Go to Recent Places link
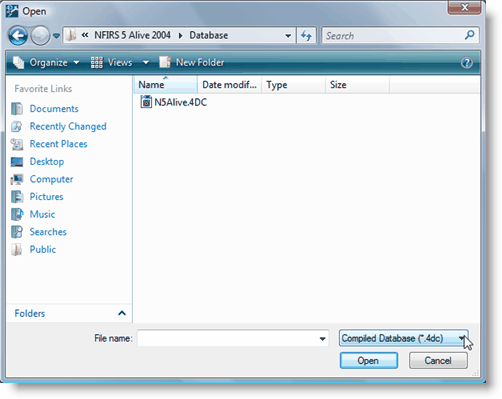 (58, 144)
